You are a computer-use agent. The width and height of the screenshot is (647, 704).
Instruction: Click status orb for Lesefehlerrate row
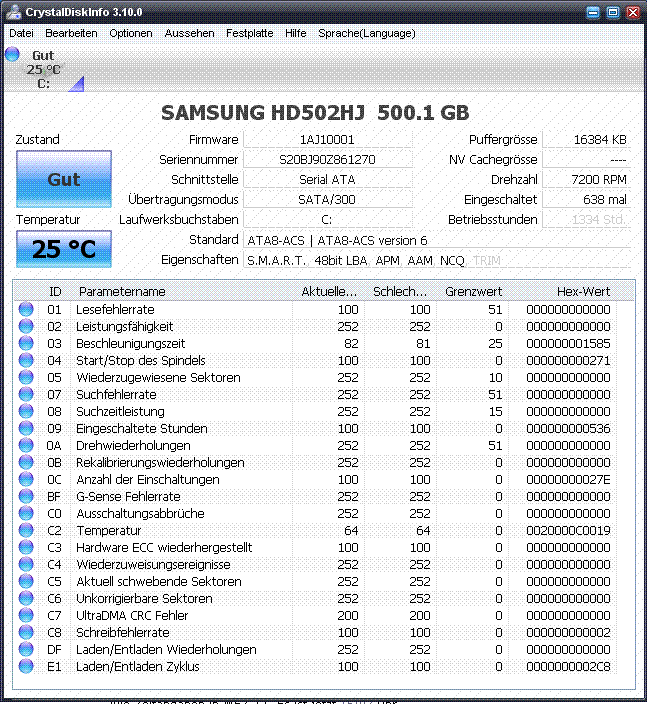(26, 309)
